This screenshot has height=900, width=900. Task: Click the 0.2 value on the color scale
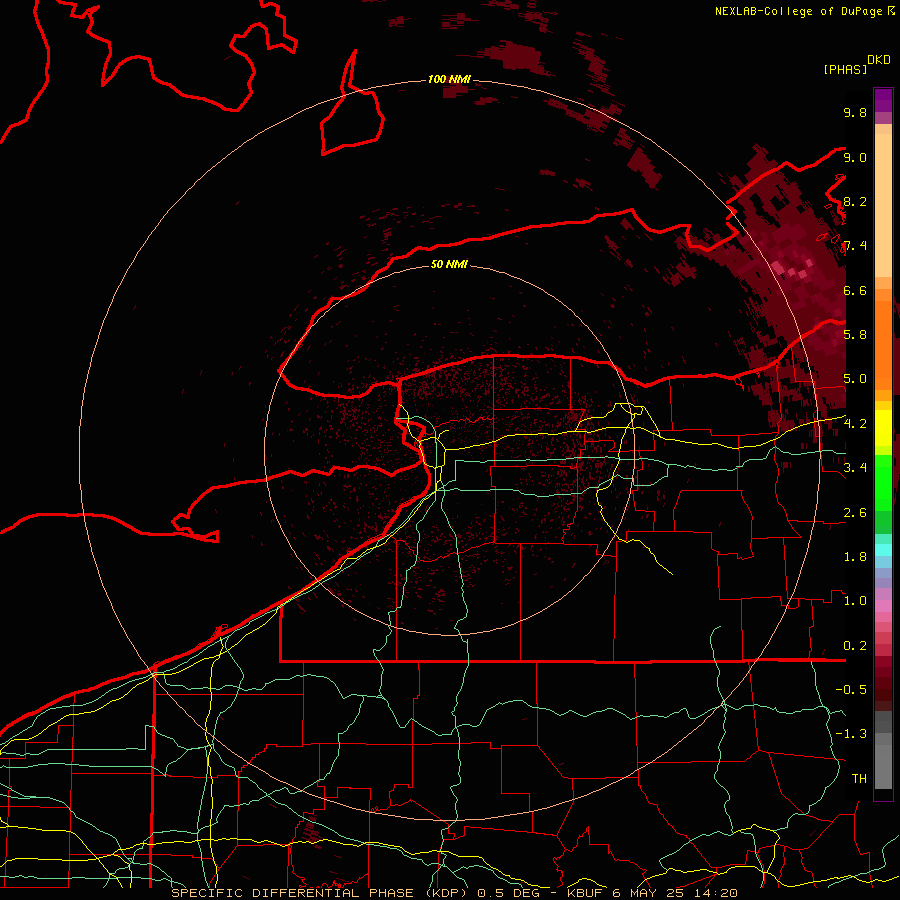point(855,645)
